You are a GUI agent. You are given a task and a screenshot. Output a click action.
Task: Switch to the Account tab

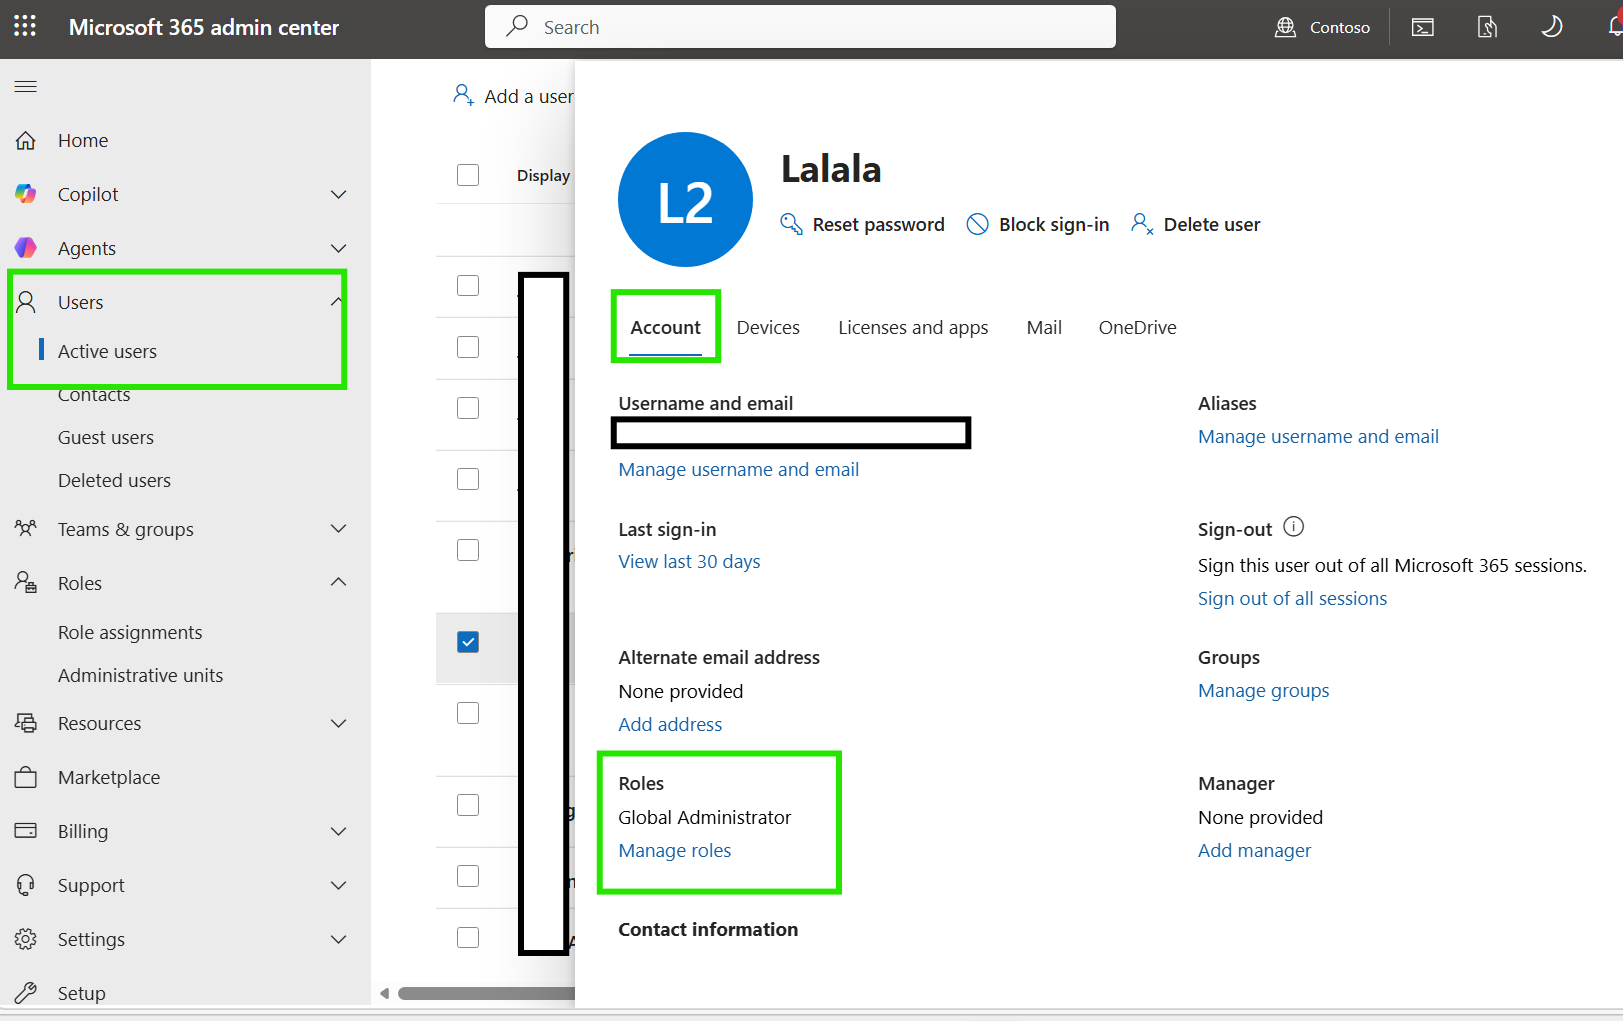click(665, 328)
